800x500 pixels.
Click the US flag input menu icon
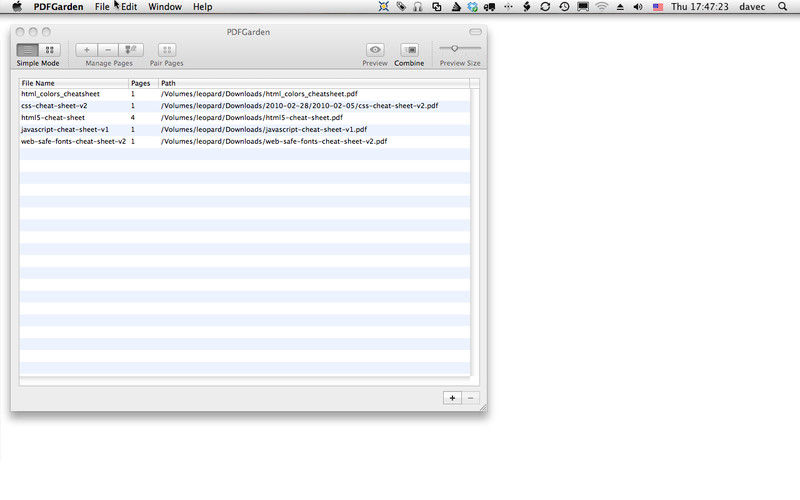658,7
